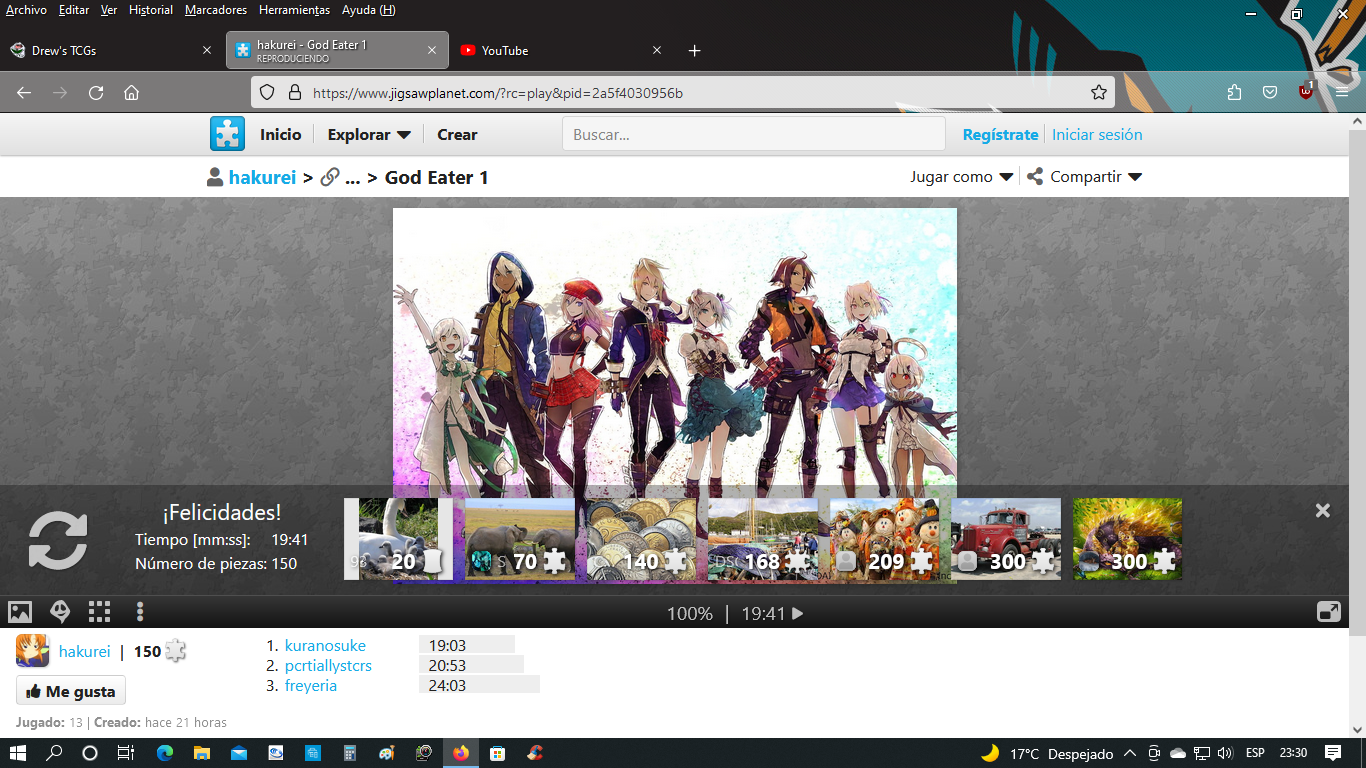The image size is (1366, 768).
Task: Expand the Explorar dropdown menu
Action: 369,135
